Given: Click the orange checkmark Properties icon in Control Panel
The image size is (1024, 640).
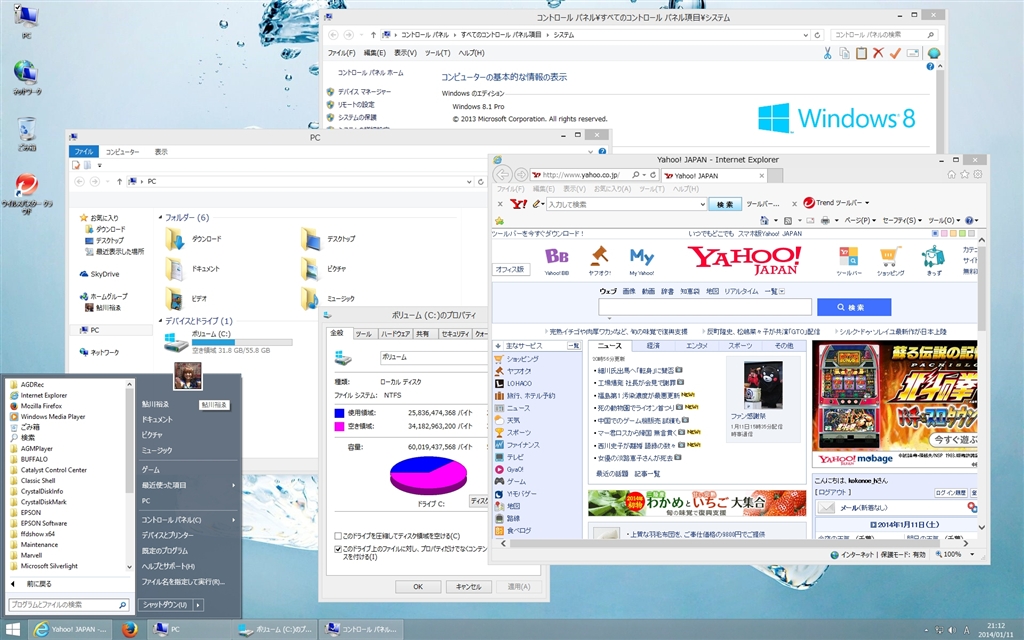Looking at the screenshot, I should pyautogui.click(x=895, y=53).
